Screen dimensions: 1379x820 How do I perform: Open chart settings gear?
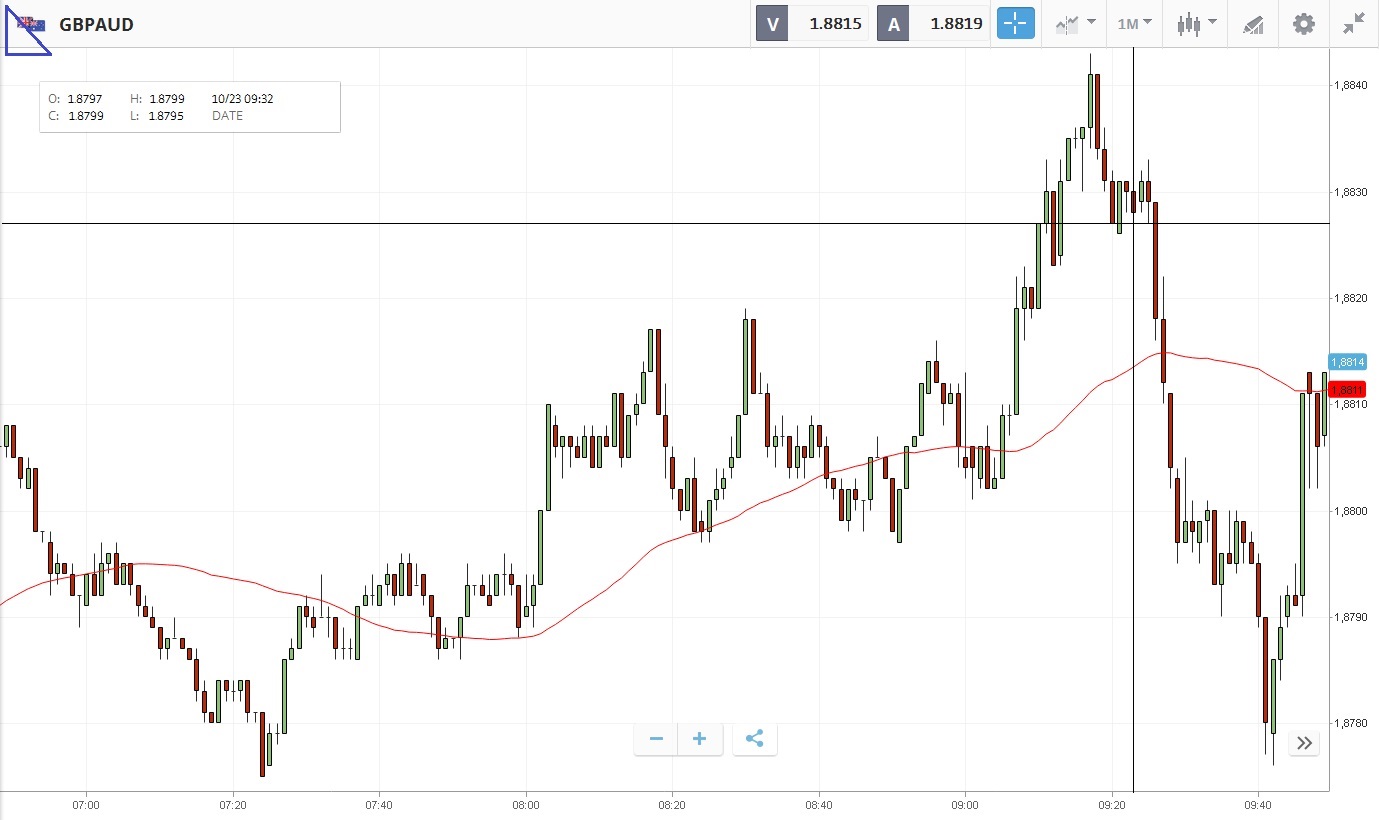[1304, 24]
